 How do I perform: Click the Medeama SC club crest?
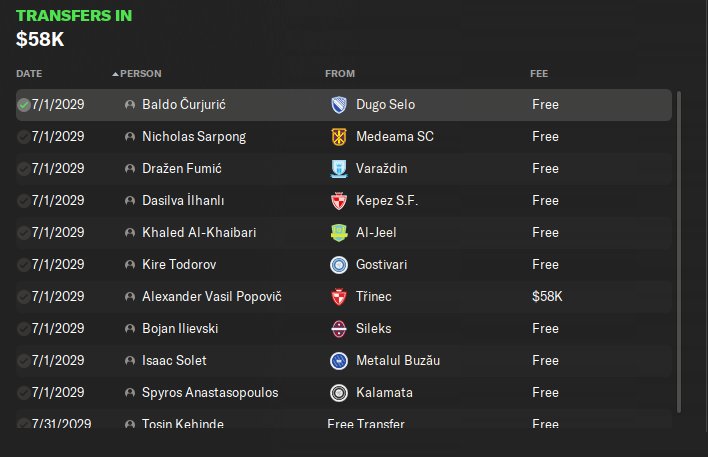pos(339,137)
